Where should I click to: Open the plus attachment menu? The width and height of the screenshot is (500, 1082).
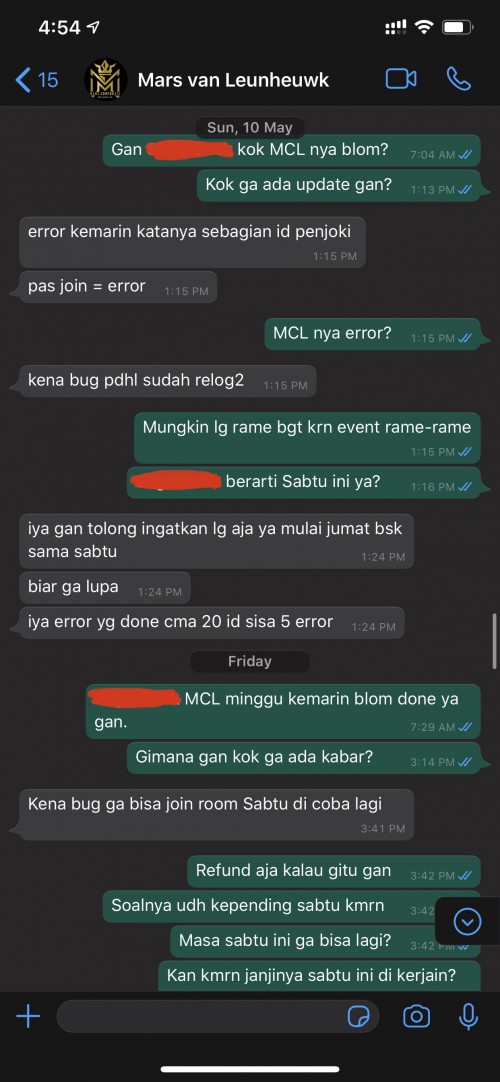28,1016
